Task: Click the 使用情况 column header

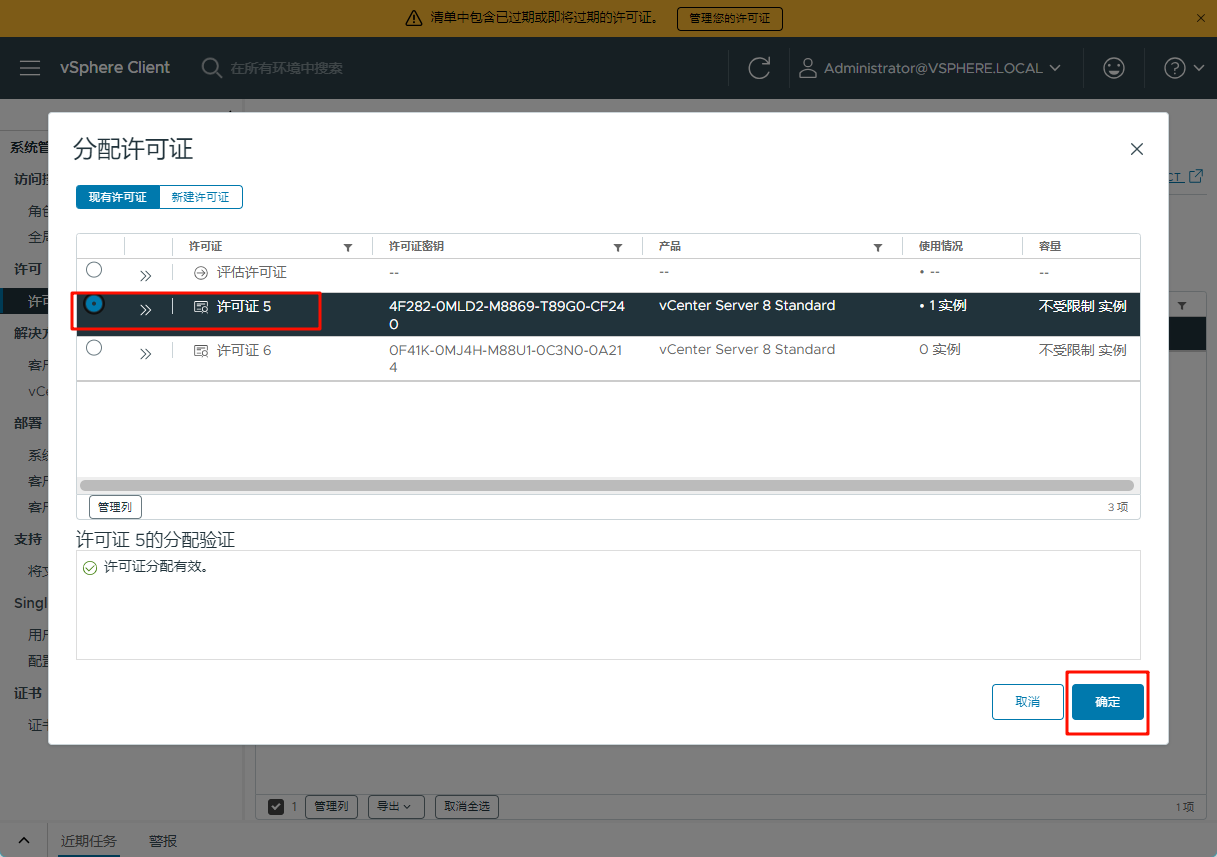Action: 941,246
